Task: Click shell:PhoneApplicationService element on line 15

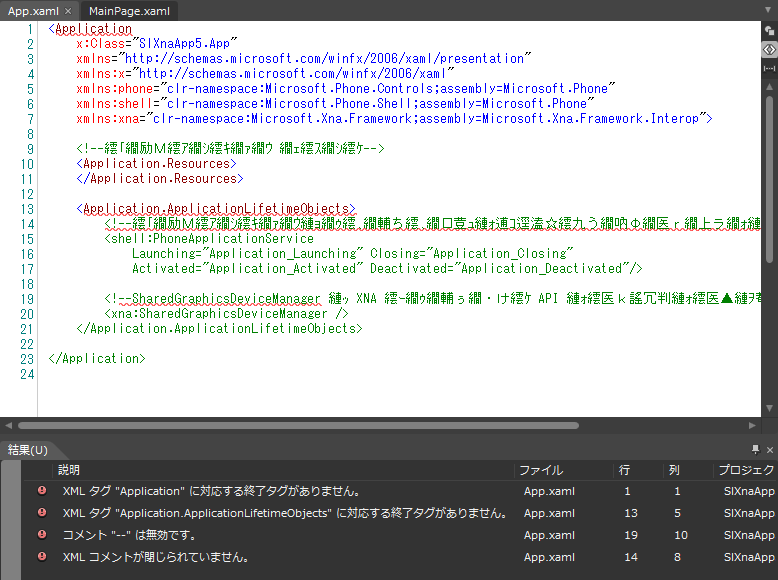Action: click(209, 239)
